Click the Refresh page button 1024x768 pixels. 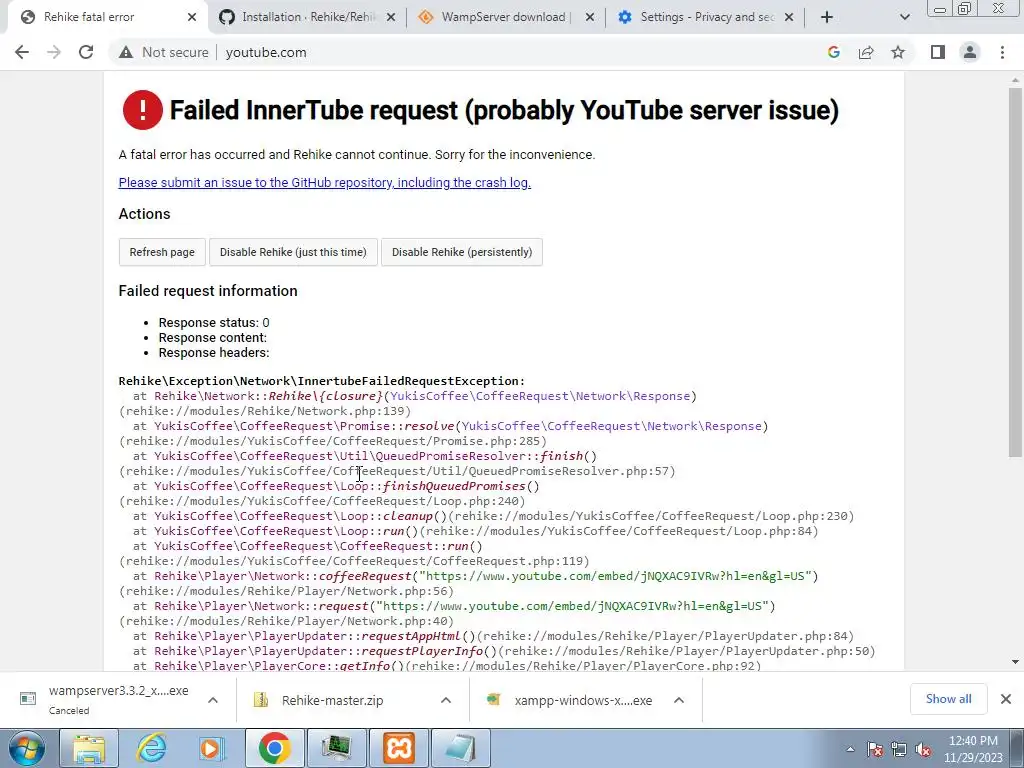coord(162,252)
